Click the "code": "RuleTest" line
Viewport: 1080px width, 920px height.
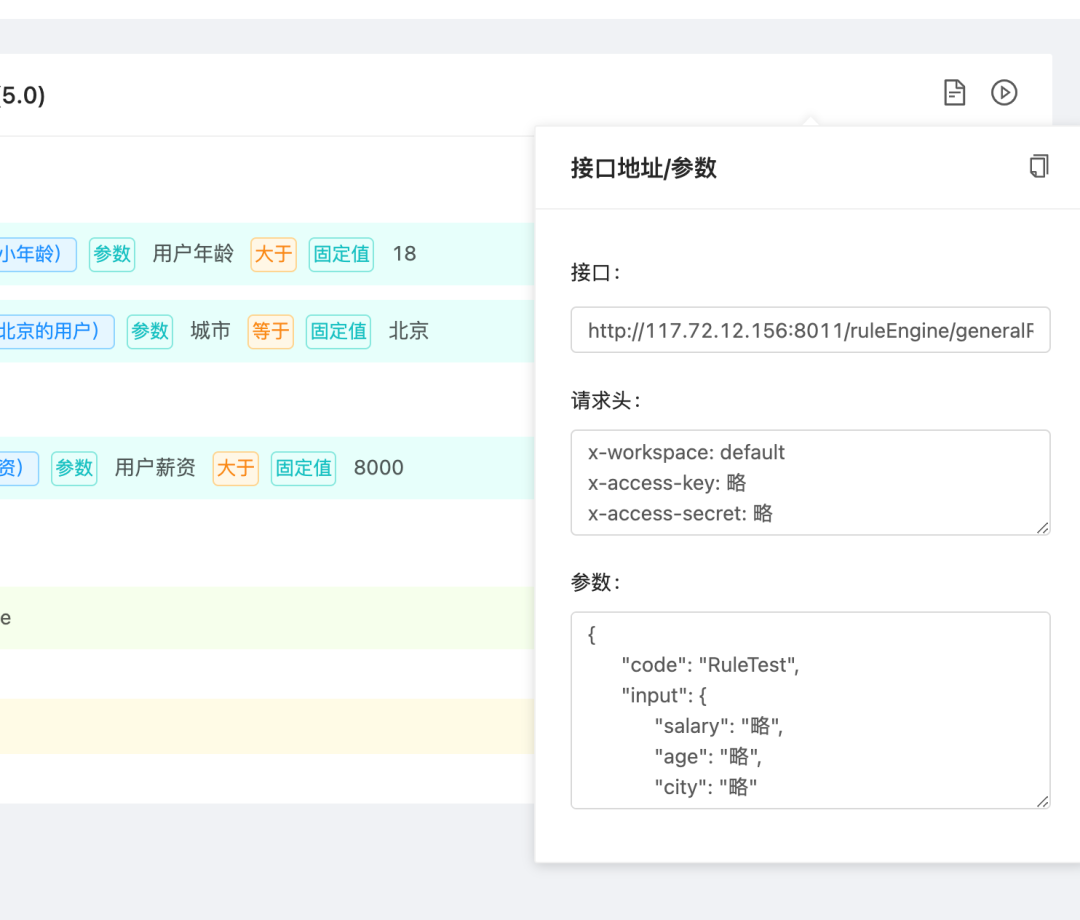pyautogui.click(x=710, y=665)
